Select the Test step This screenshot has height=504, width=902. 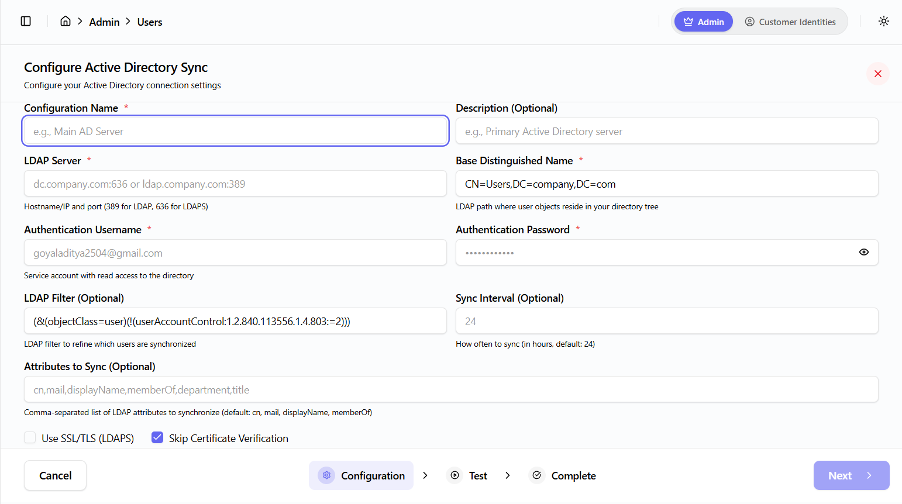pos(469,476)
